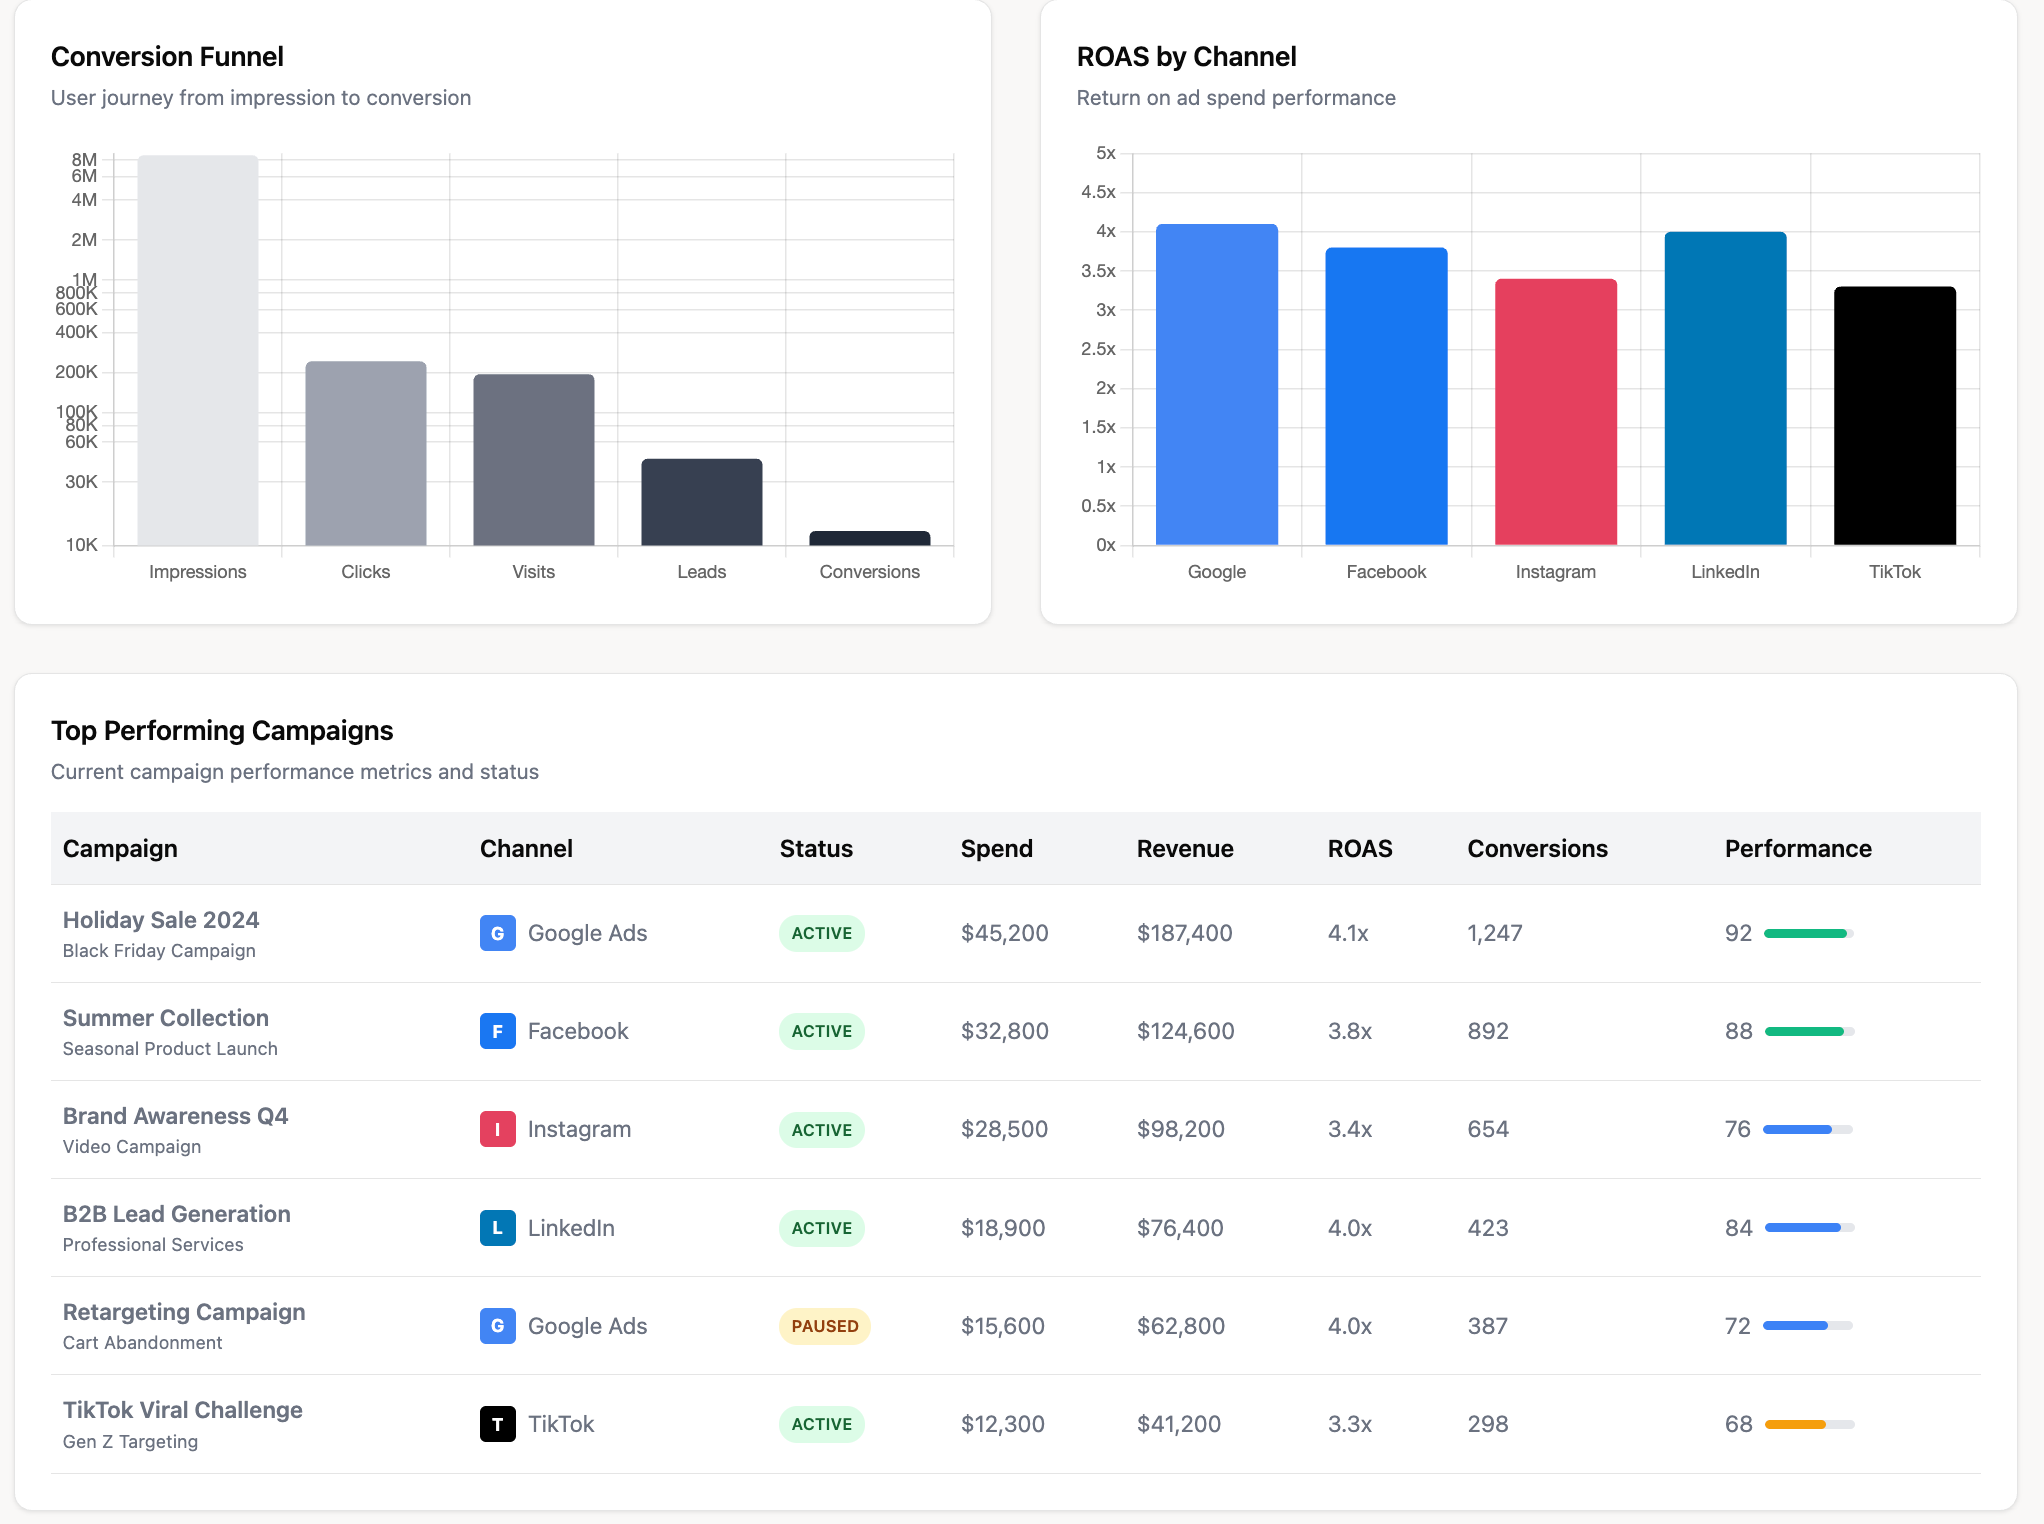Click the Google Ads icon for Holiday Sale 2024
This screenshot has width=2044, height=1524.
[x=497, y=932]
